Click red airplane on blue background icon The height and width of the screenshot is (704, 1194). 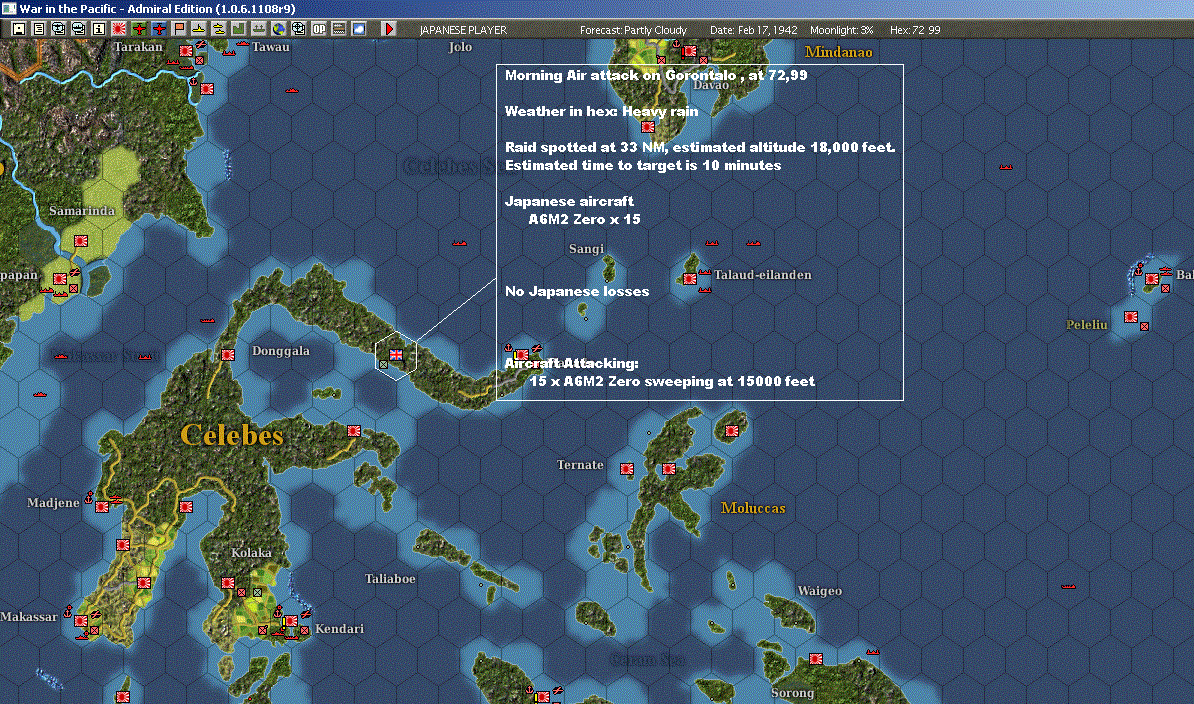point(159,29)
